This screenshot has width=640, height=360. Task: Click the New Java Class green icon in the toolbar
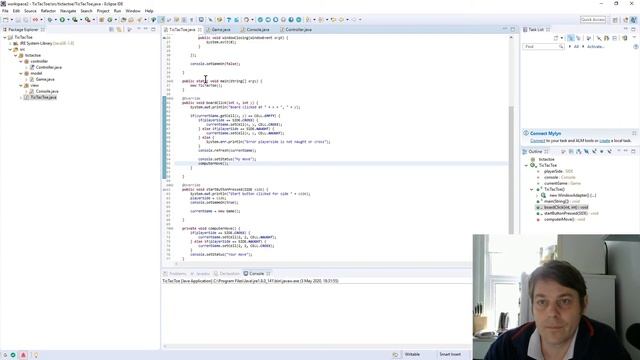click(x=109, y=20)
